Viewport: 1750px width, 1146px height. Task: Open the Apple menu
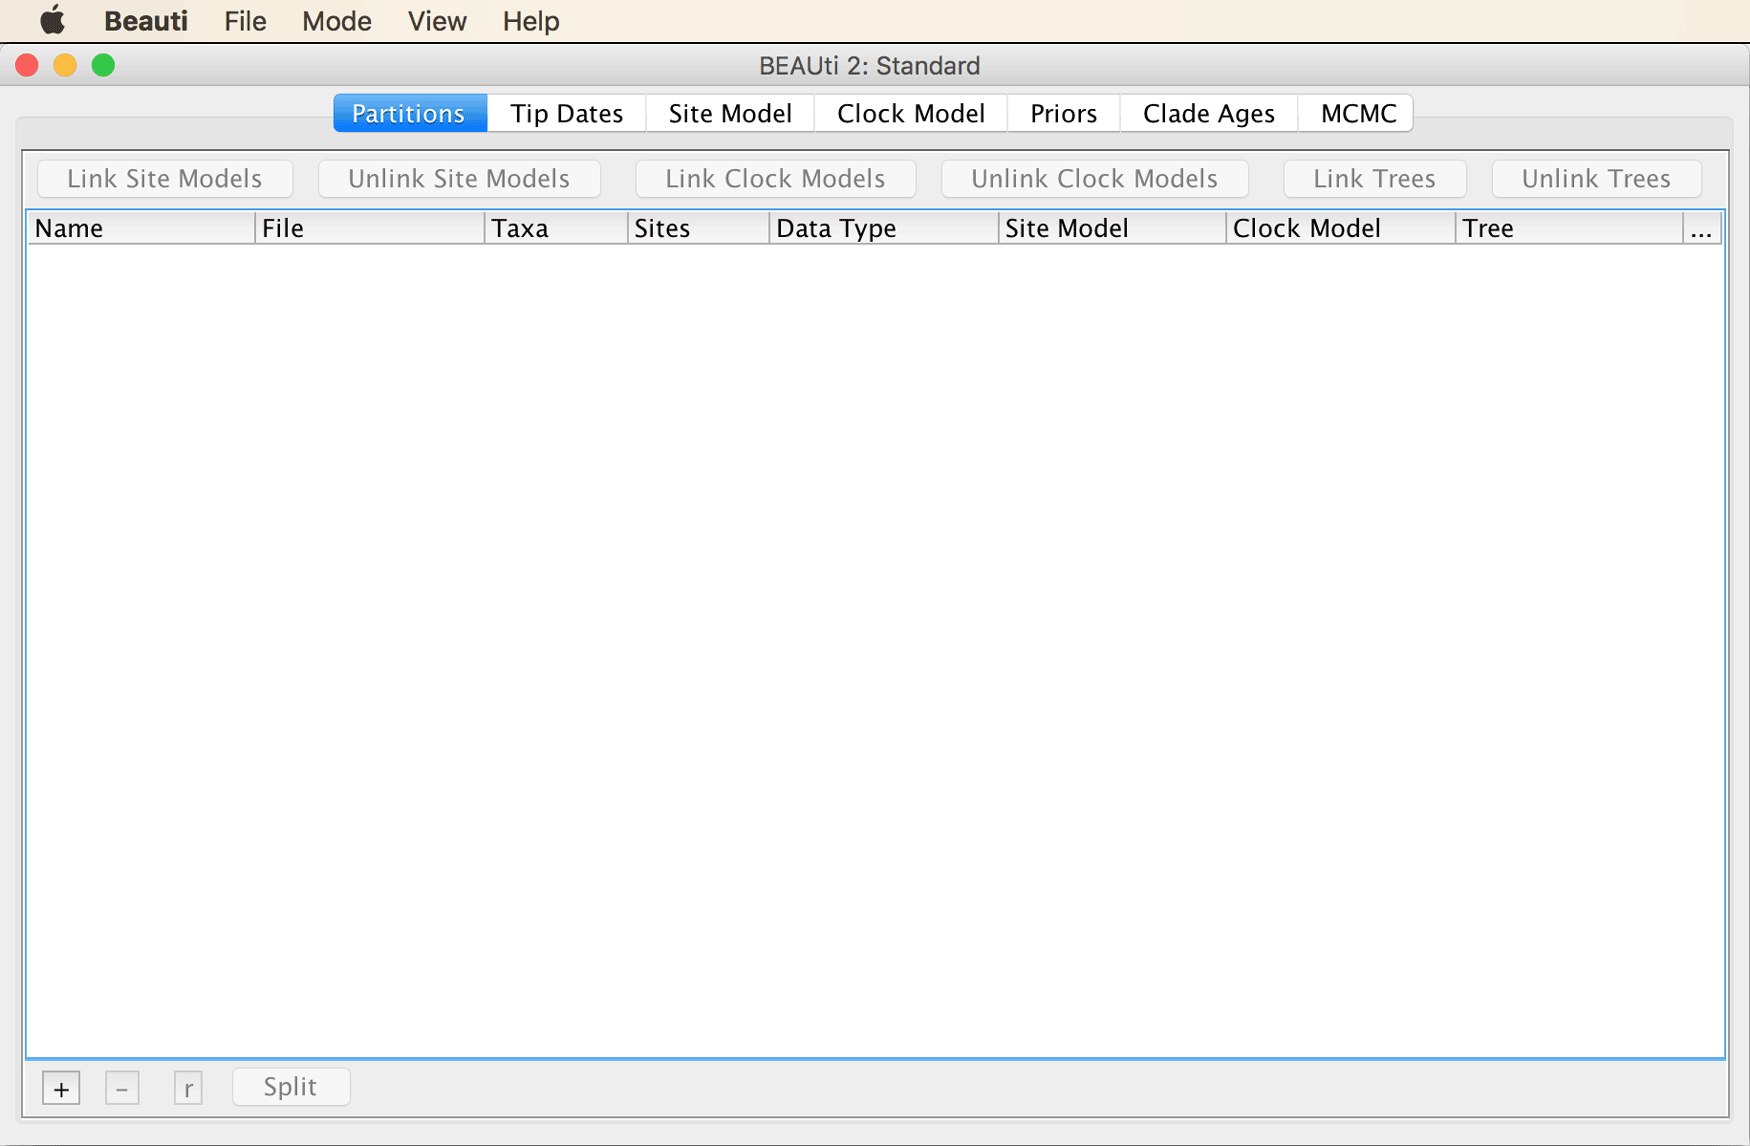point(52,21)
